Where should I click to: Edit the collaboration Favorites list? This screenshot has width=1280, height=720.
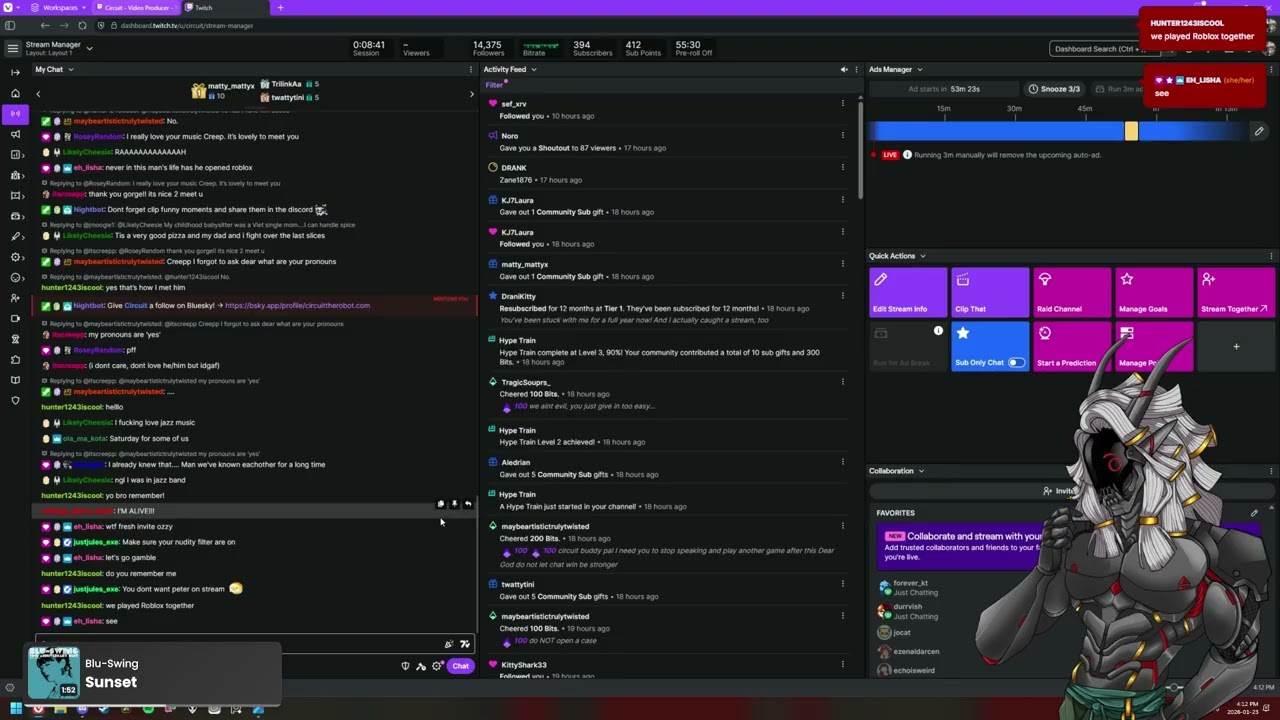pyautogui.click(x=1254, y=513)
